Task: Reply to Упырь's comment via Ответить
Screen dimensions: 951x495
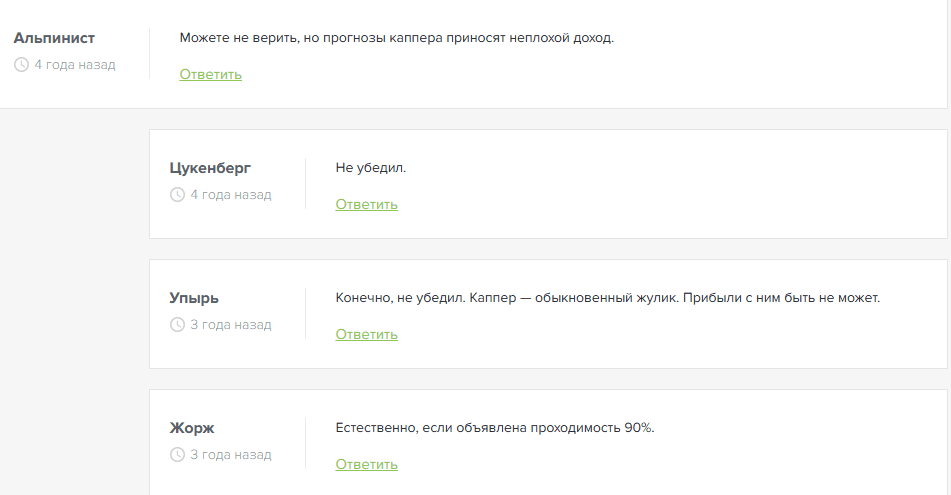Action: 366,334
